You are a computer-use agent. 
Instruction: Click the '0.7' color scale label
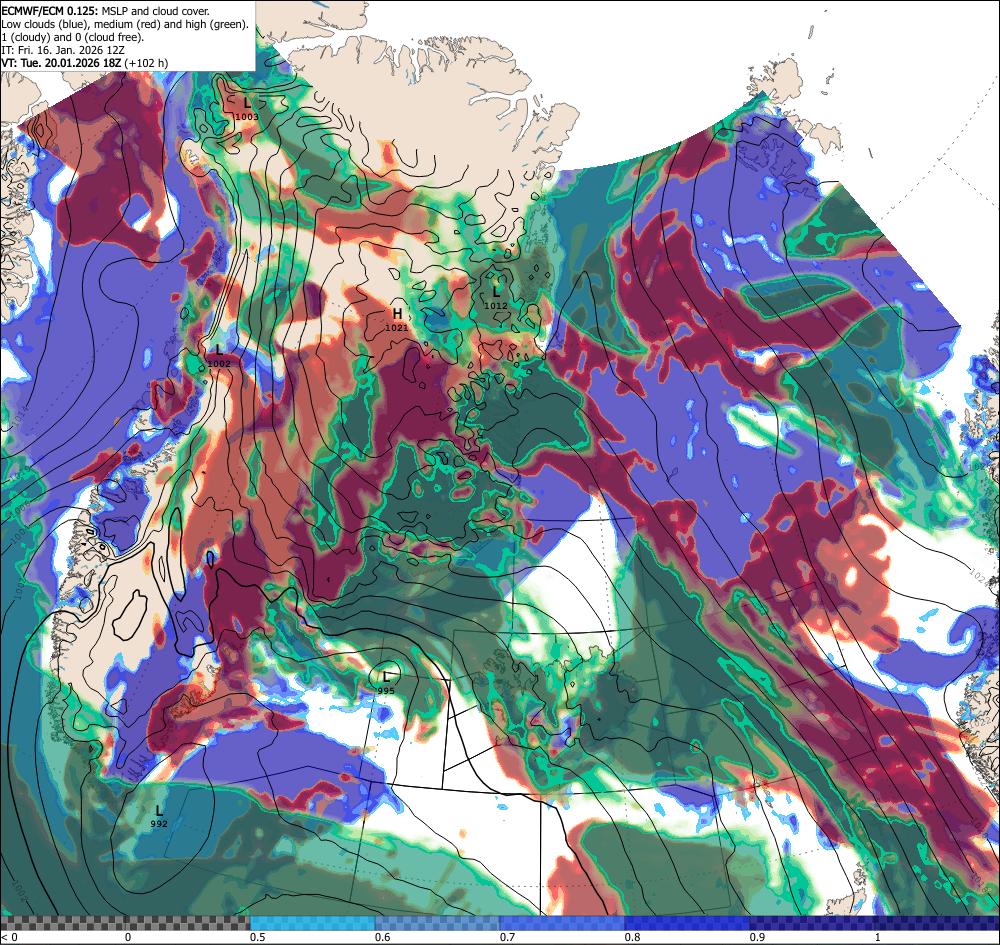coord(508,937)
